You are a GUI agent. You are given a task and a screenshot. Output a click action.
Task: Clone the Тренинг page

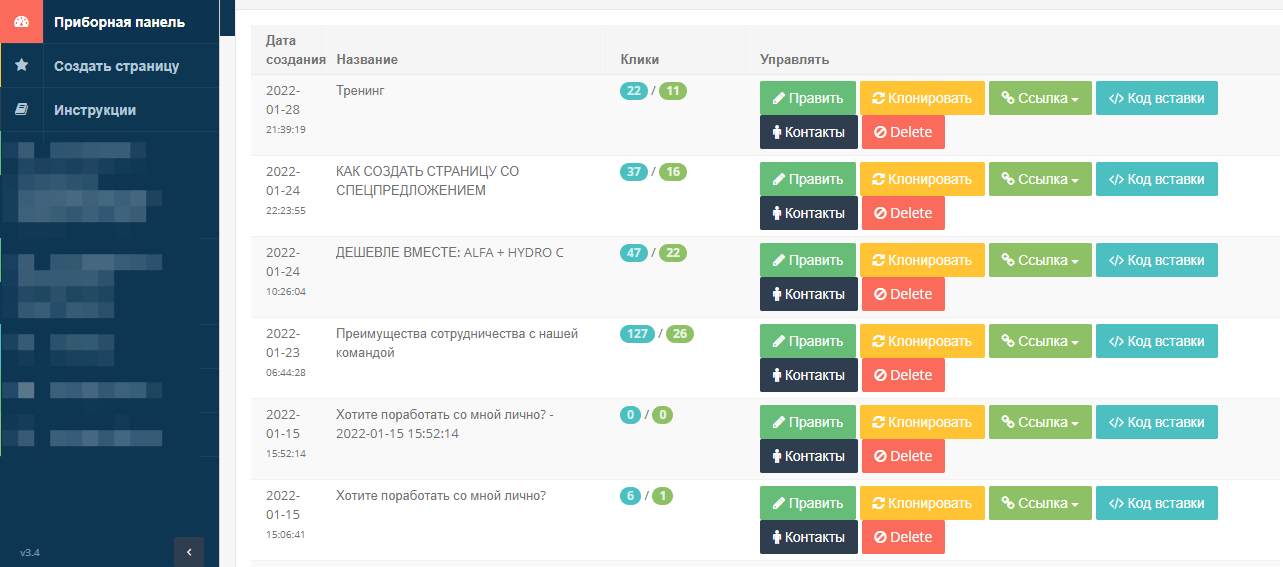922,98
